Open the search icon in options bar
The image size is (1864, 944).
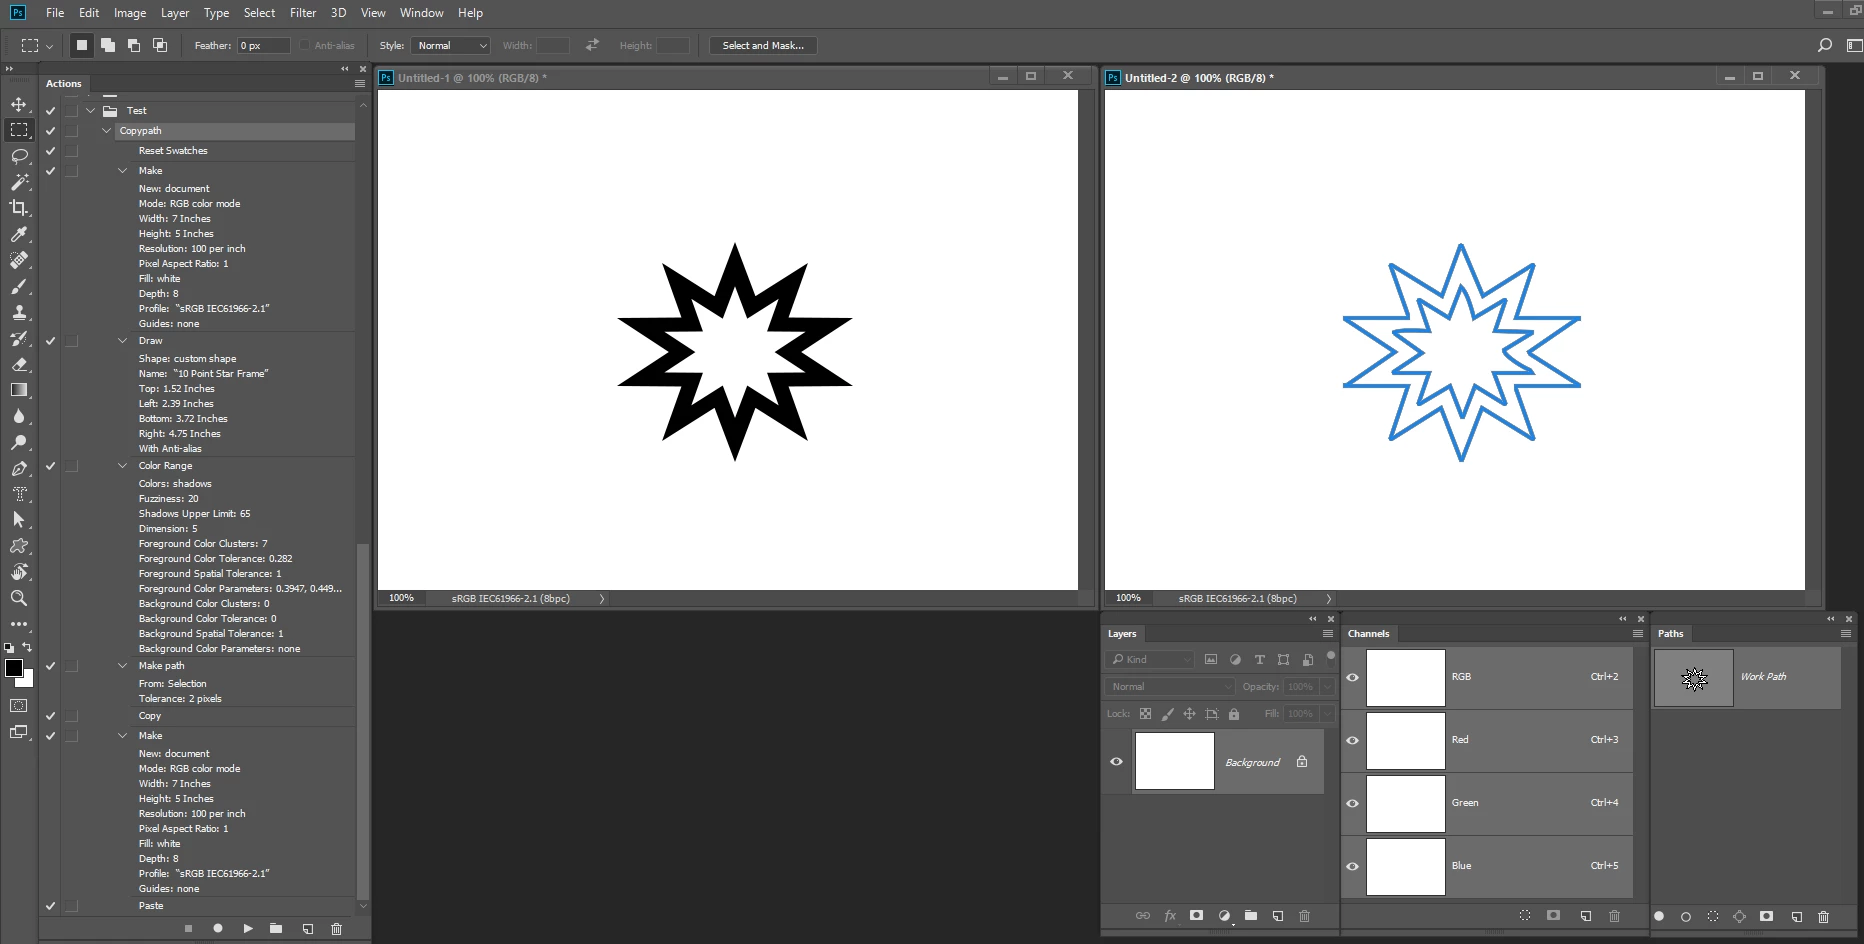point(1825,45)
